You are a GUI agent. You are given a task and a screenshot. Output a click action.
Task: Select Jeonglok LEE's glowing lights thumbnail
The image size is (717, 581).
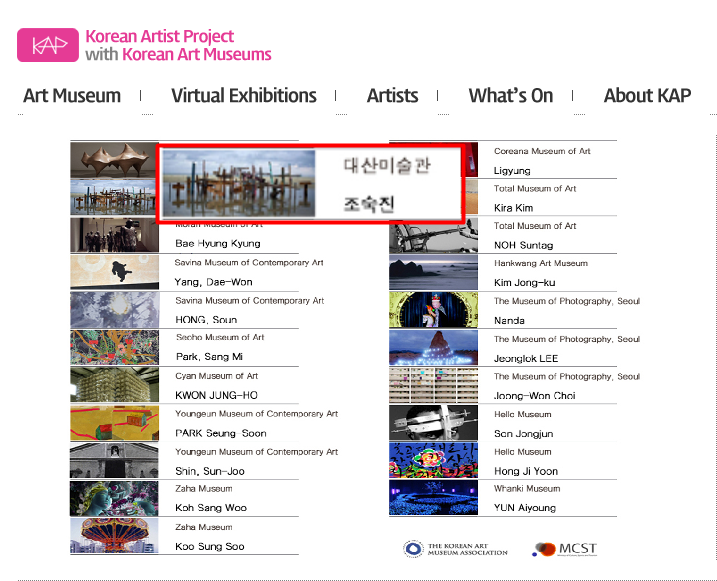click(433, 347)
